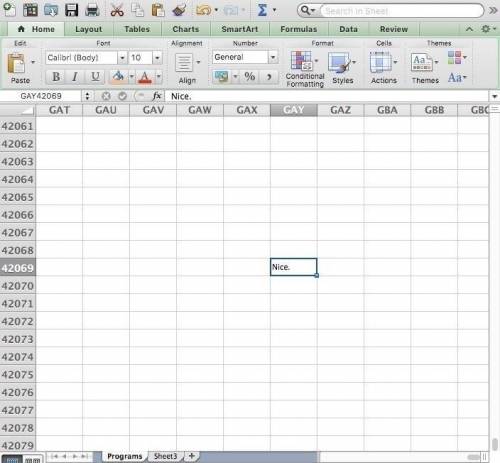Viewport: 500px width, 463px height.
Task: Click the Search in Sheet field
Action: point(402,11)
